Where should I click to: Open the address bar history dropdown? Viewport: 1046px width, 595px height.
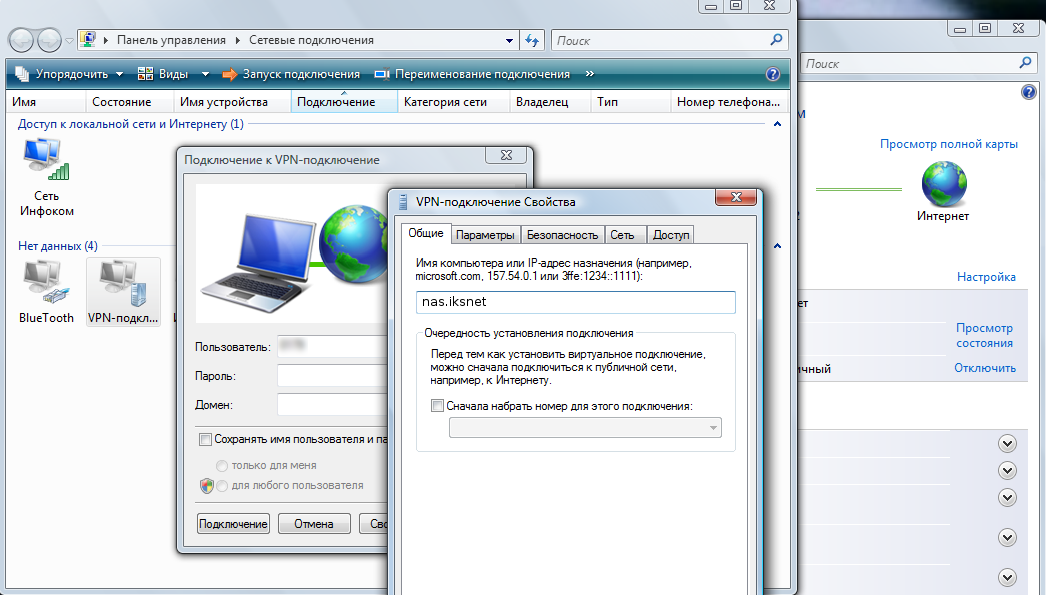(509, 41)
